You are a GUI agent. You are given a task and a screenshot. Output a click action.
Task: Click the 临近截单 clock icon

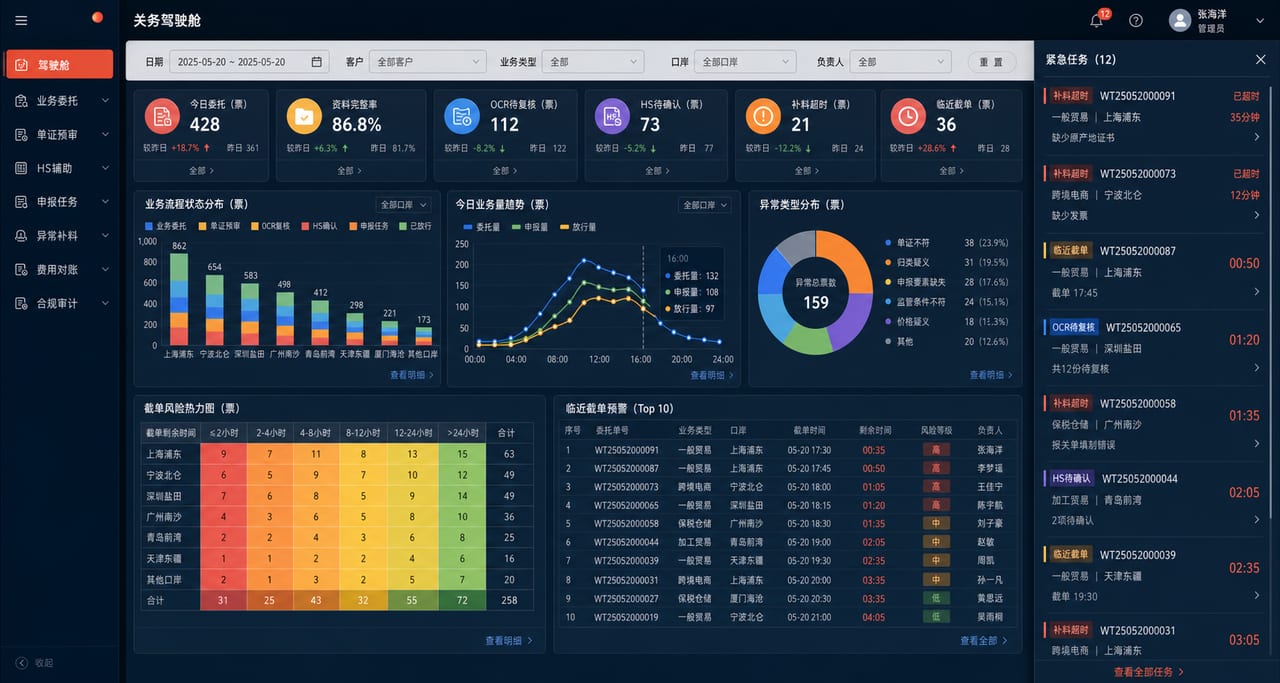click(x=908, y=116)
